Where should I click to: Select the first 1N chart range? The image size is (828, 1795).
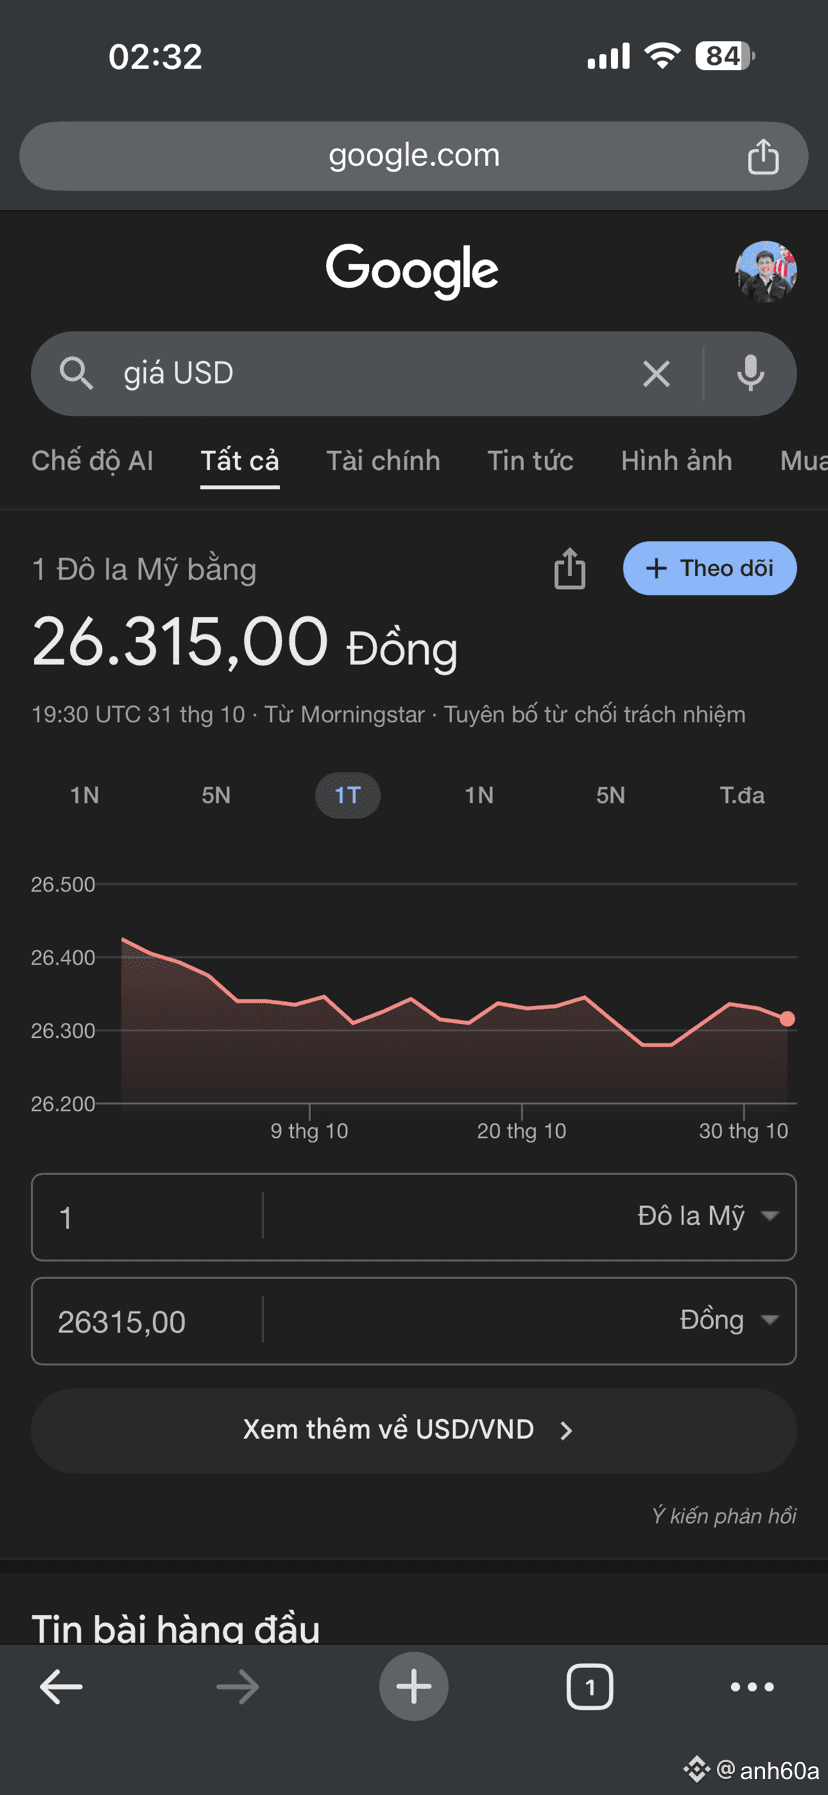coord(85,795)
